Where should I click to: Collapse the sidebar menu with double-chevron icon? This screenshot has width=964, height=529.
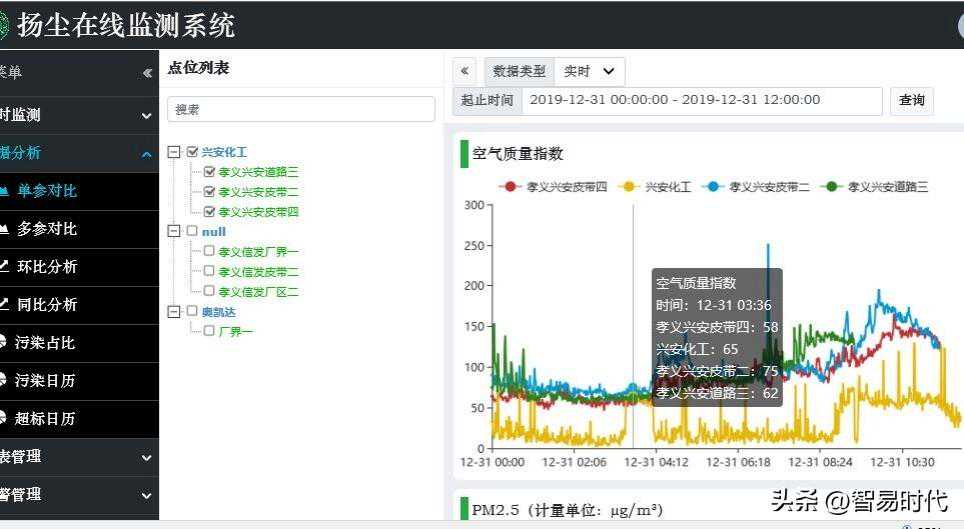point(147,73)
